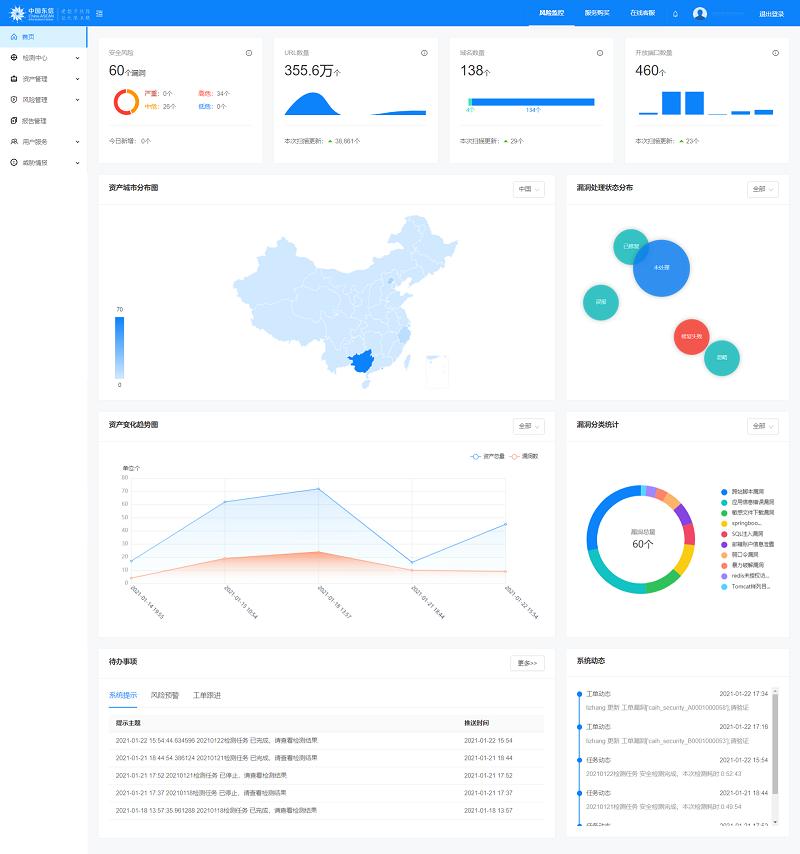800x854 pixels.
Task: Click the user avatar in the header
Action: click(700, 14)
